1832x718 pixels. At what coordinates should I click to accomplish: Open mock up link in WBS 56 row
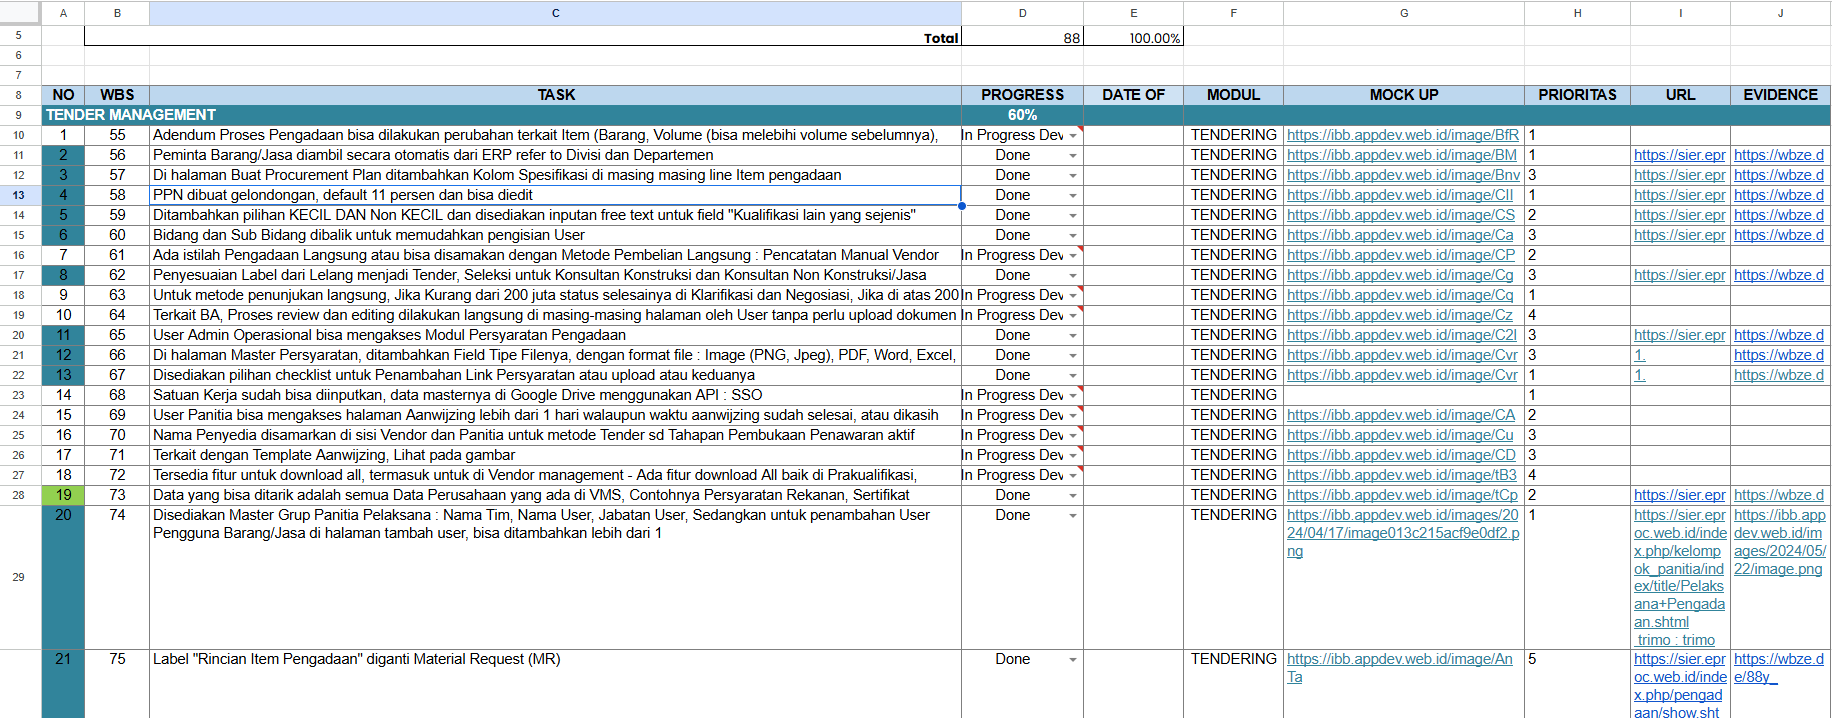(x=1401, y=155)
